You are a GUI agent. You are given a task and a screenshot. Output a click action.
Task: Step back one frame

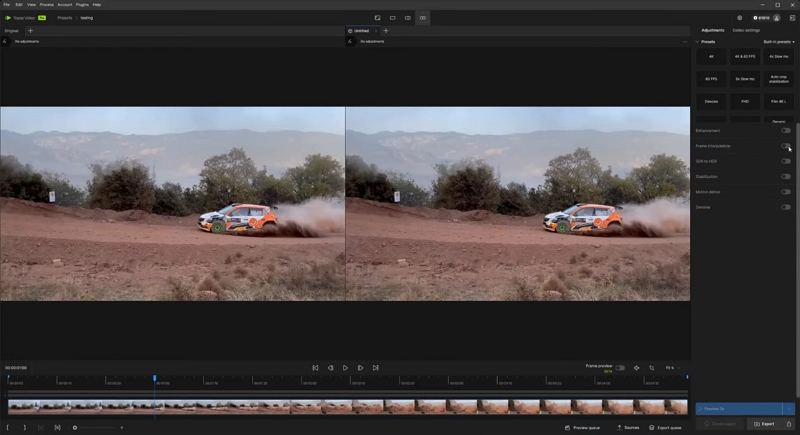point(331,368)
